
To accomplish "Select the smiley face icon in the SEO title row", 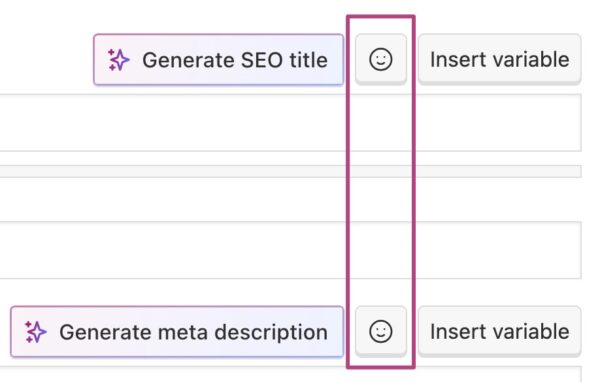I will 381,59.
